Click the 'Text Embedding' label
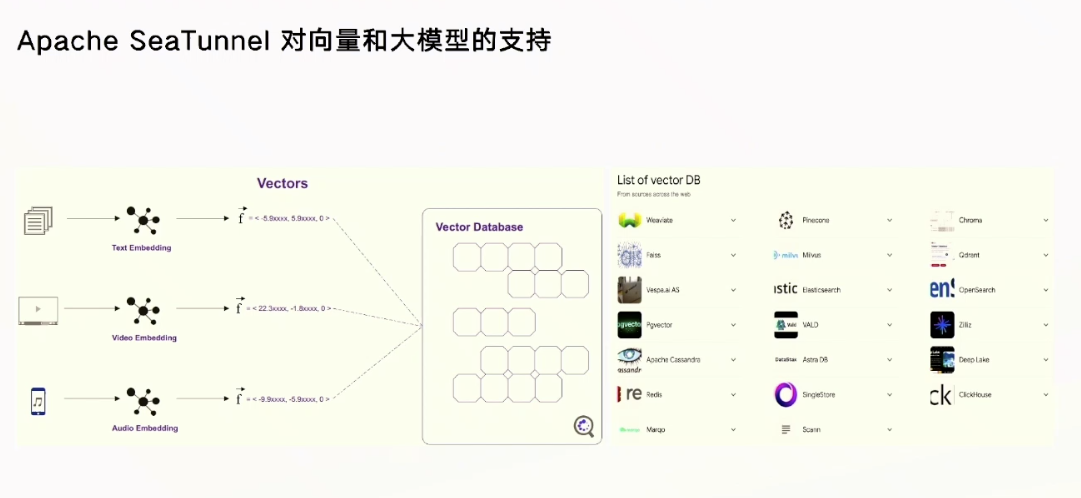Image resolution: width=1081 pixels, height=498 pixels. point(141,248)
